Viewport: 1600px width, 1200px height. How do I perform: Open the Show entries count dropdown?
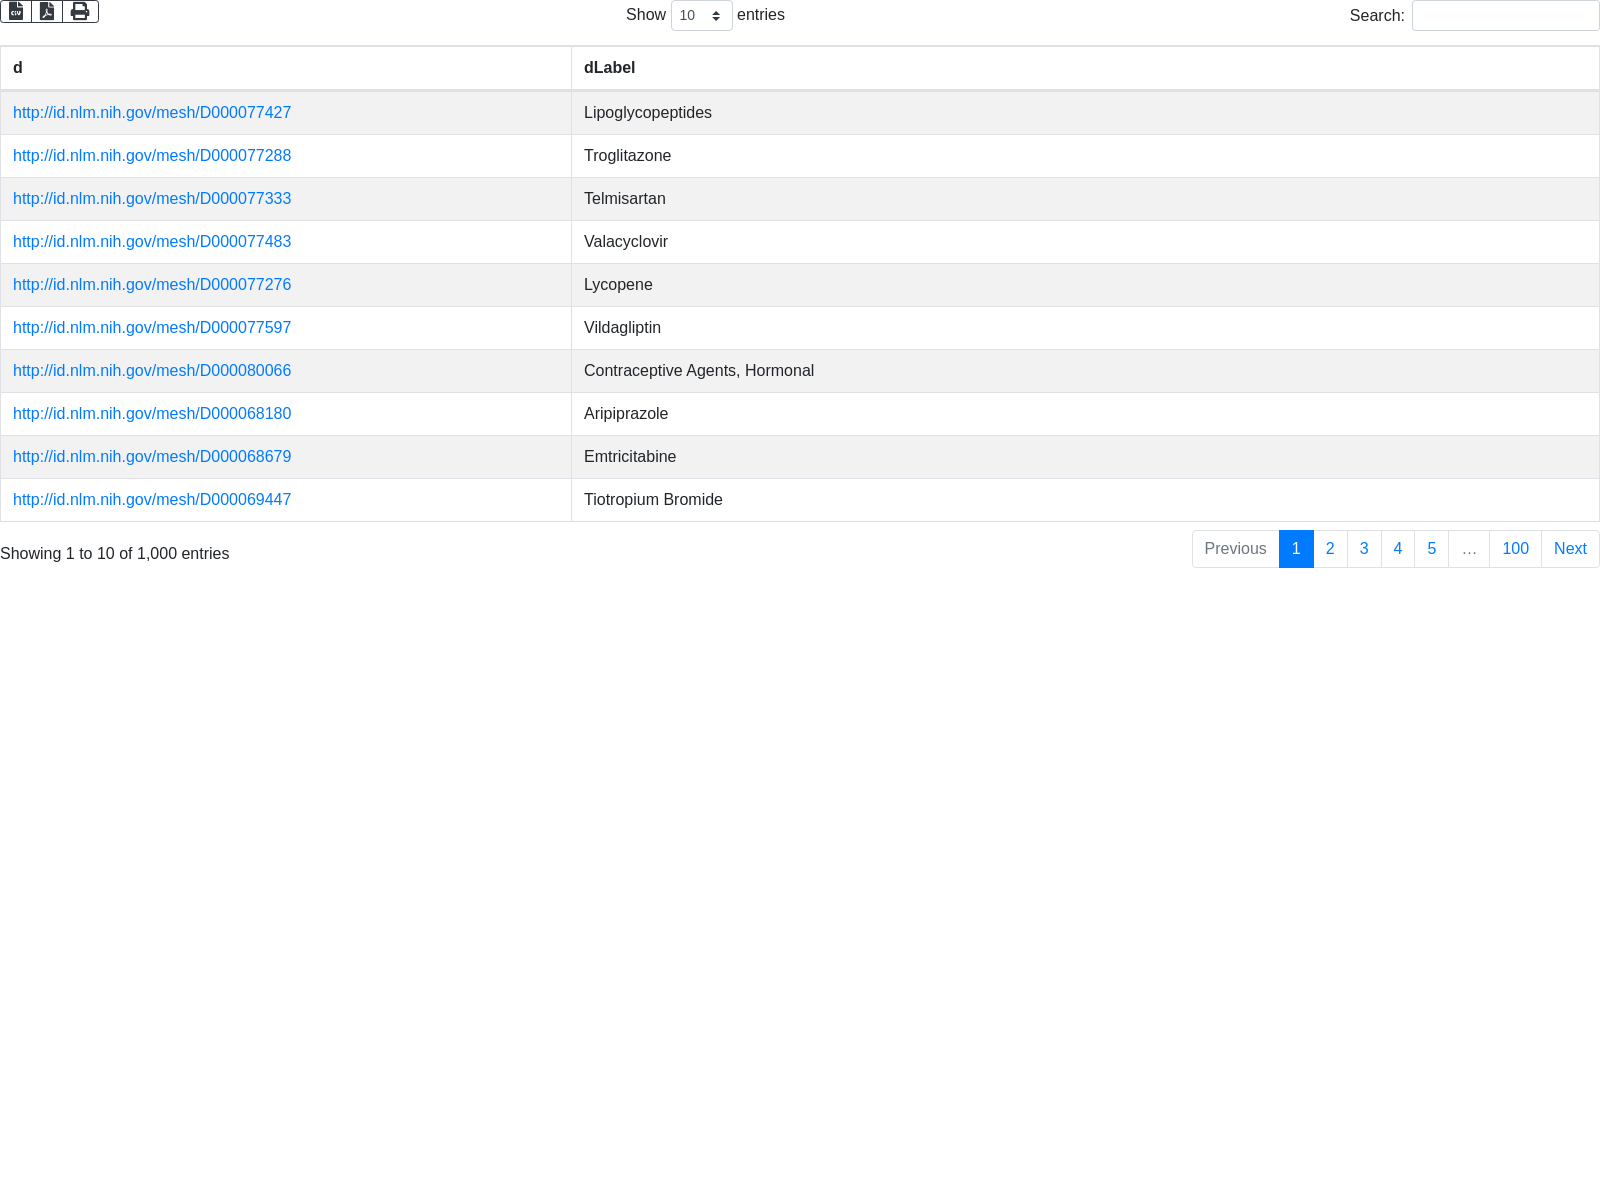[701, 15]
